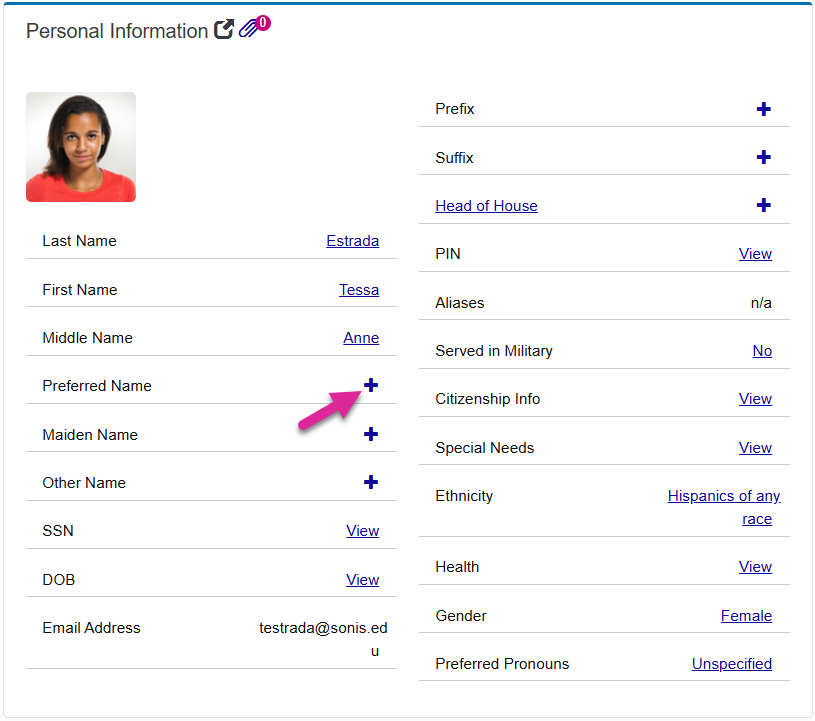View the SSN

coord(362,531)
